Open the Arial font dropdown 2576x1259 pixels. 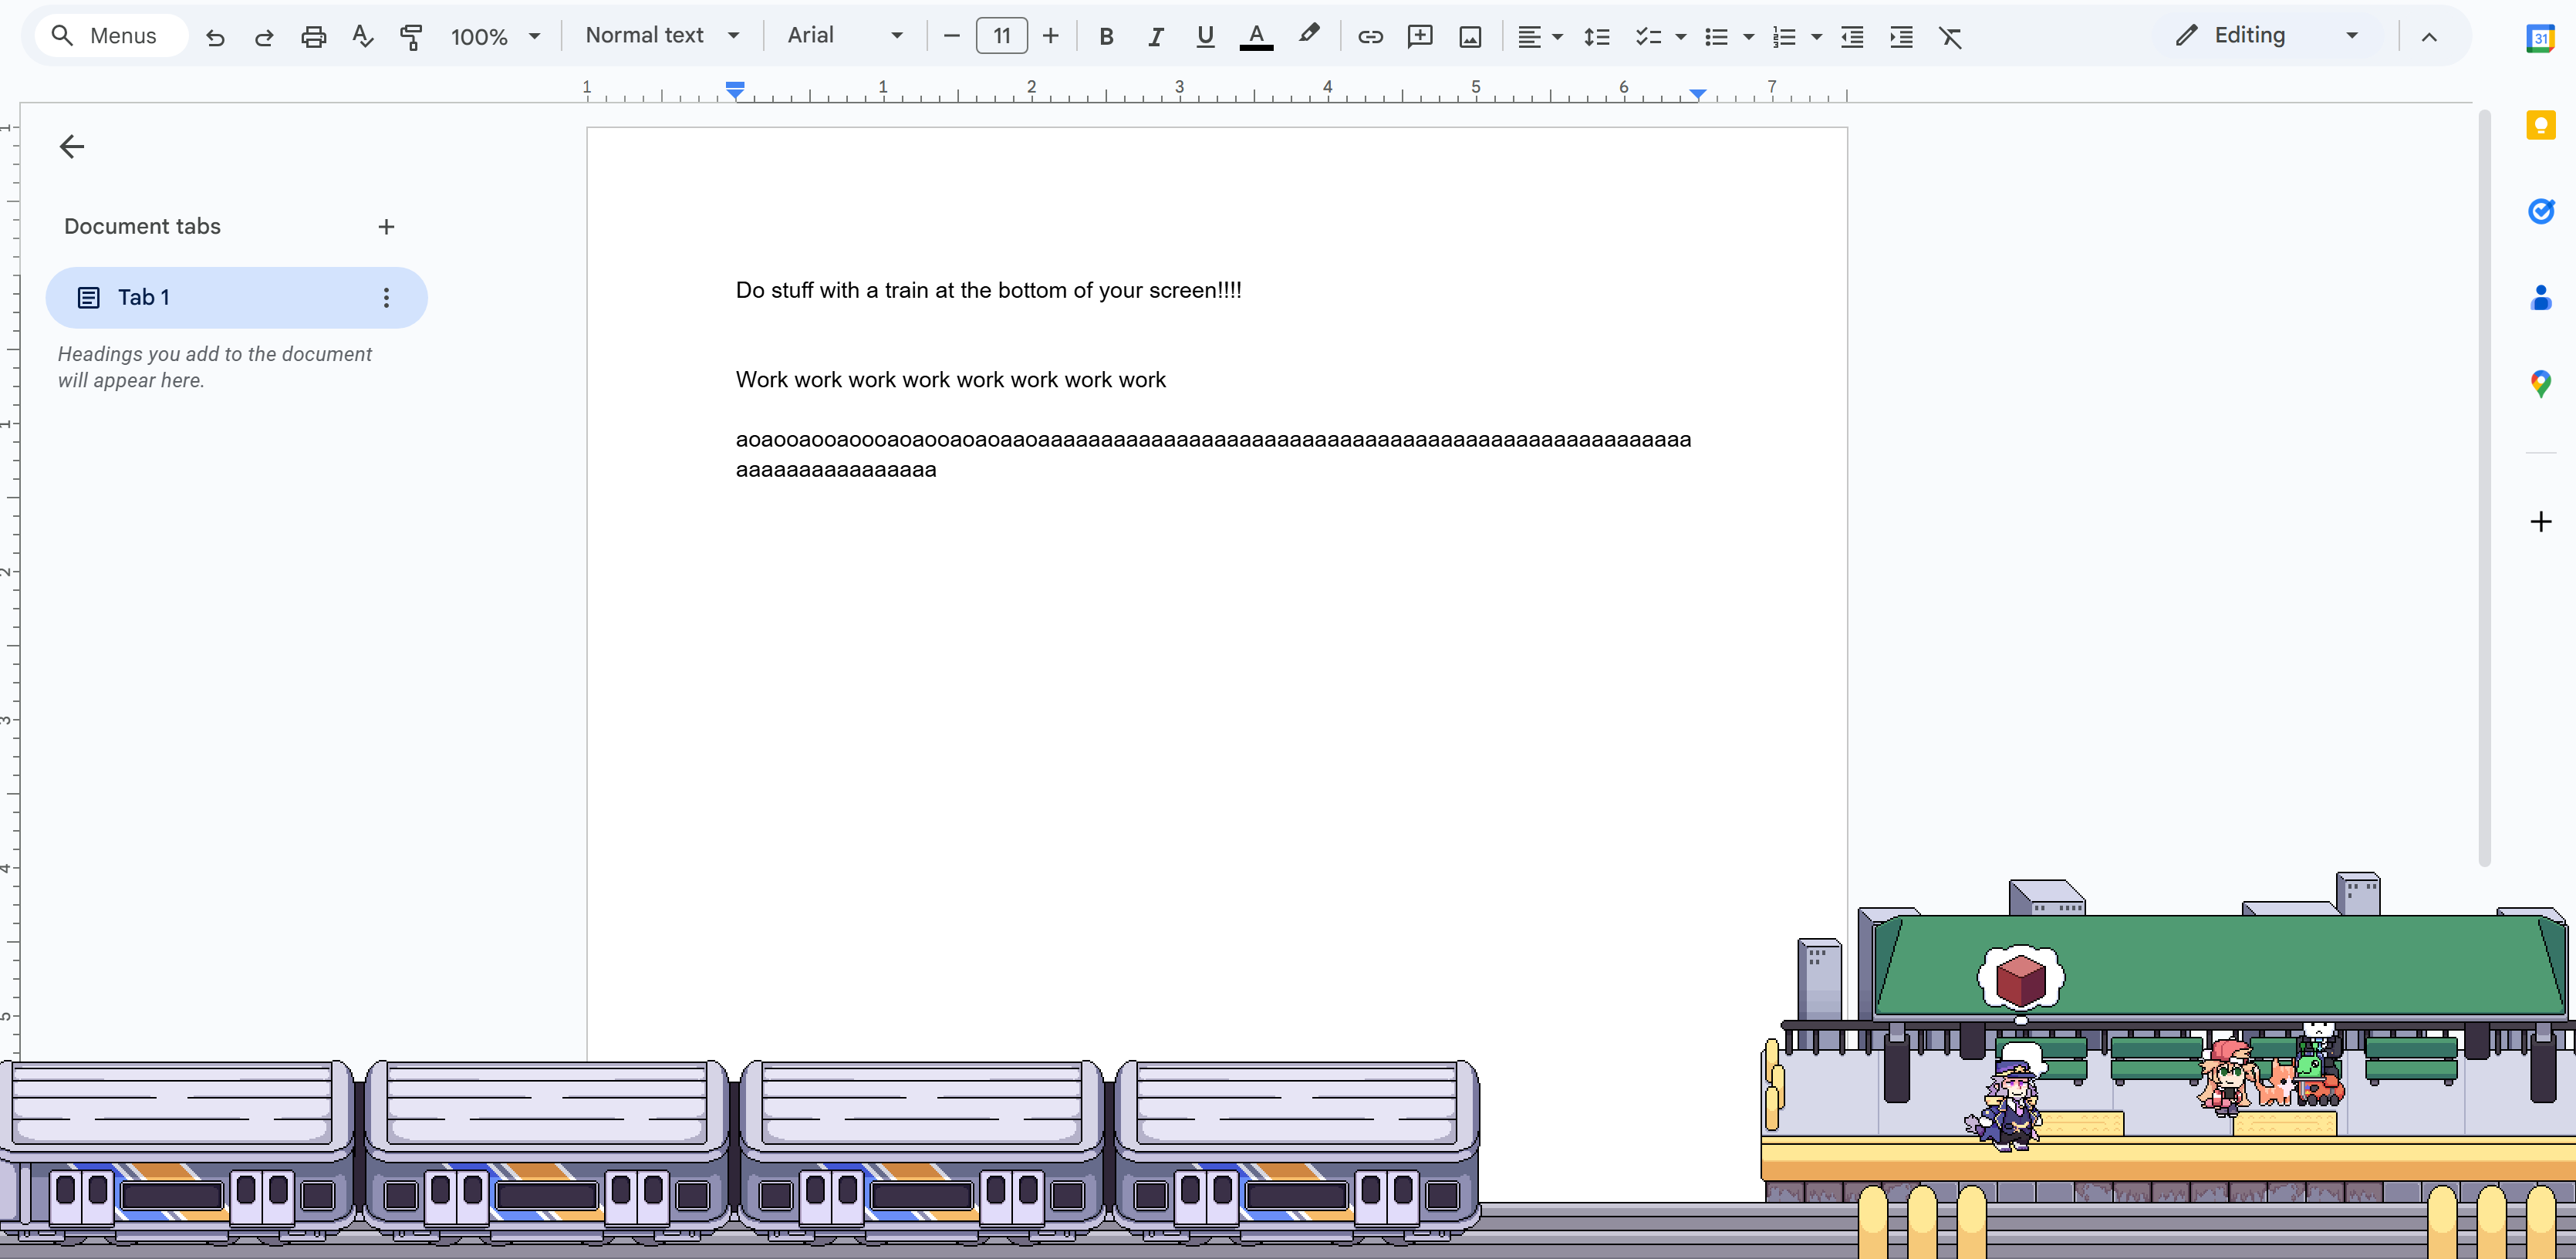coord(845,35)
